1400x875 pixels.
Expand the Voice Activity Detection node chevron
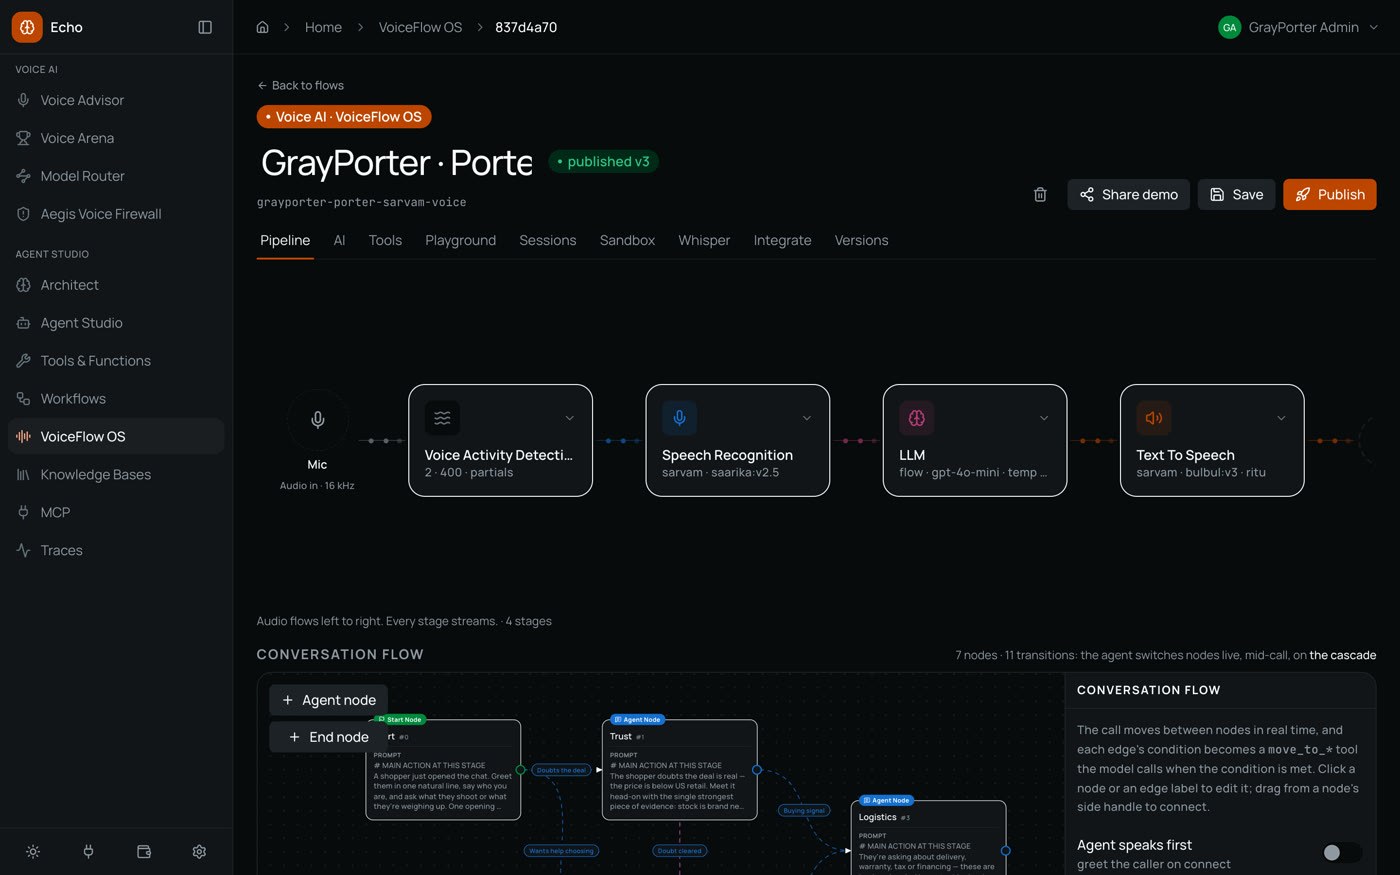click(569, 418)
